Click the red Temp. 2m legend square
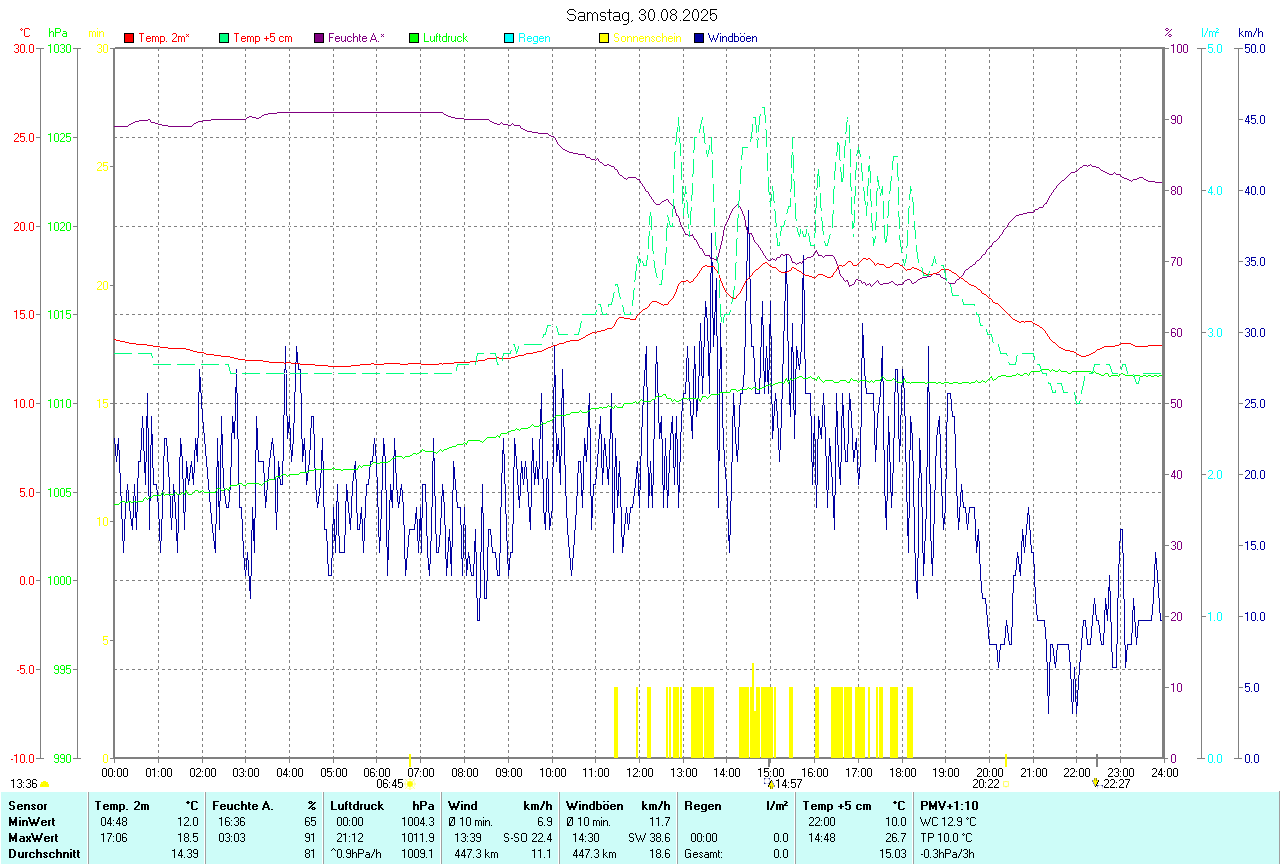This screenshot has height=864, width=1280. point(129,38)
